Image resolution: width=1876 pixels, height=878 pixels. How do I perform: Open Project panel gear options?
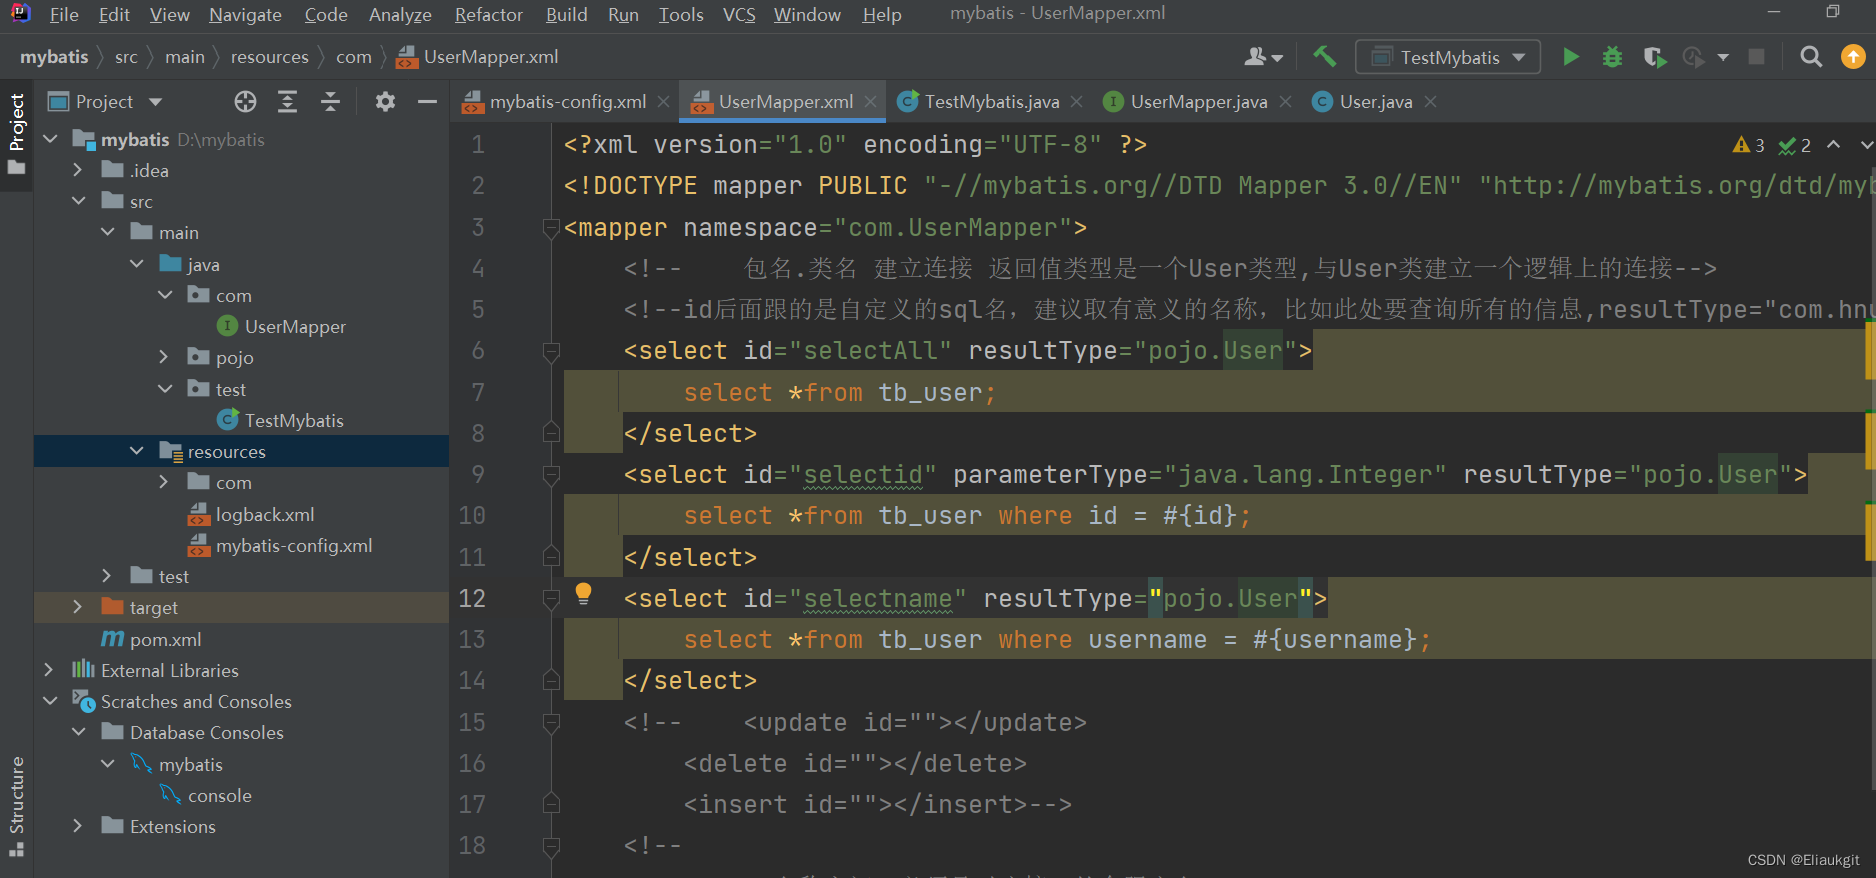[x=385, y=101]
